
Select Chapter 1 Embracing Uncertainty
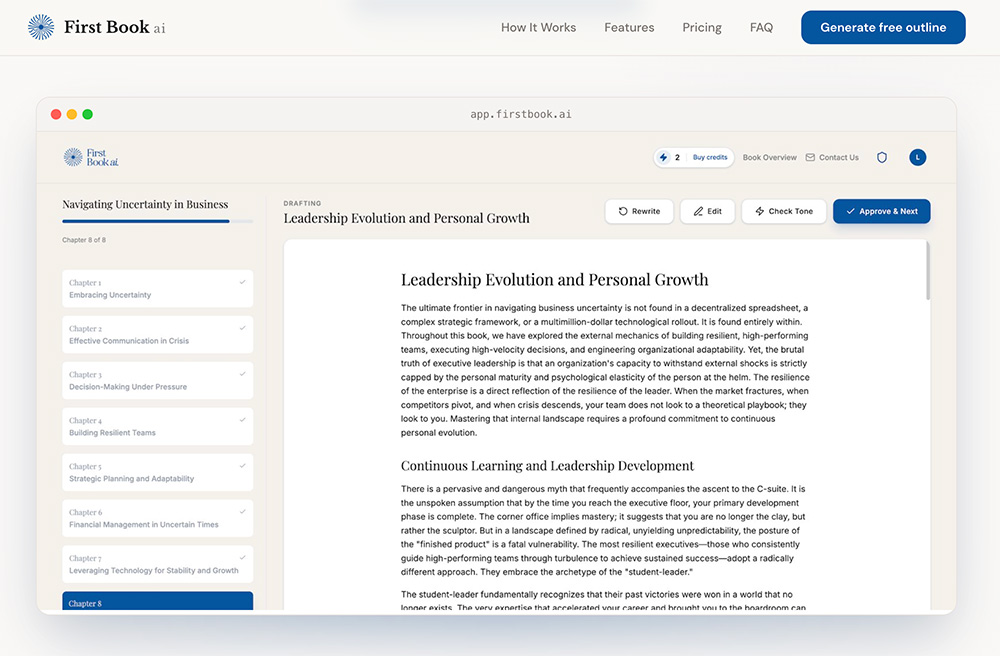(158, 289)
